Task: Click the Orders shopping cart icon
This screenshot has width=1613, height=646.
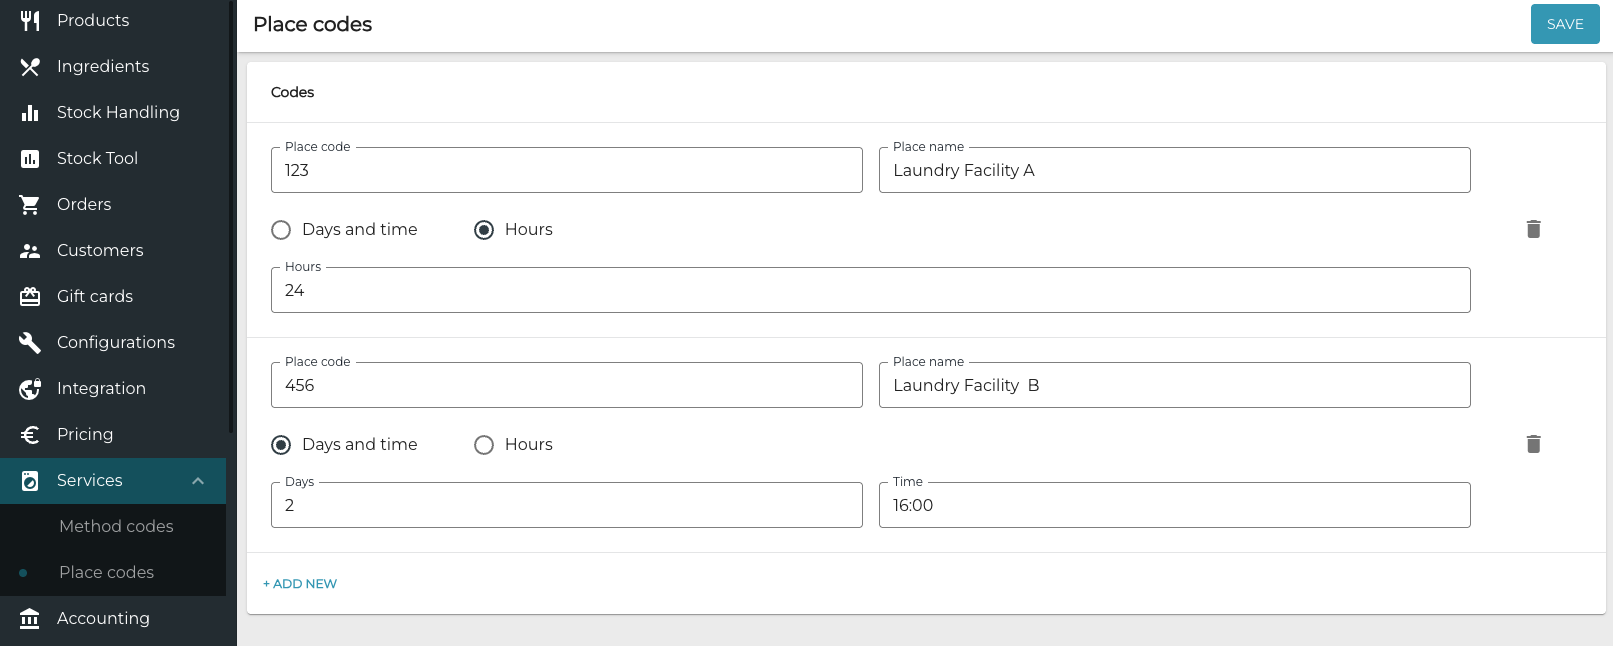Action: (x=30, y=205)
